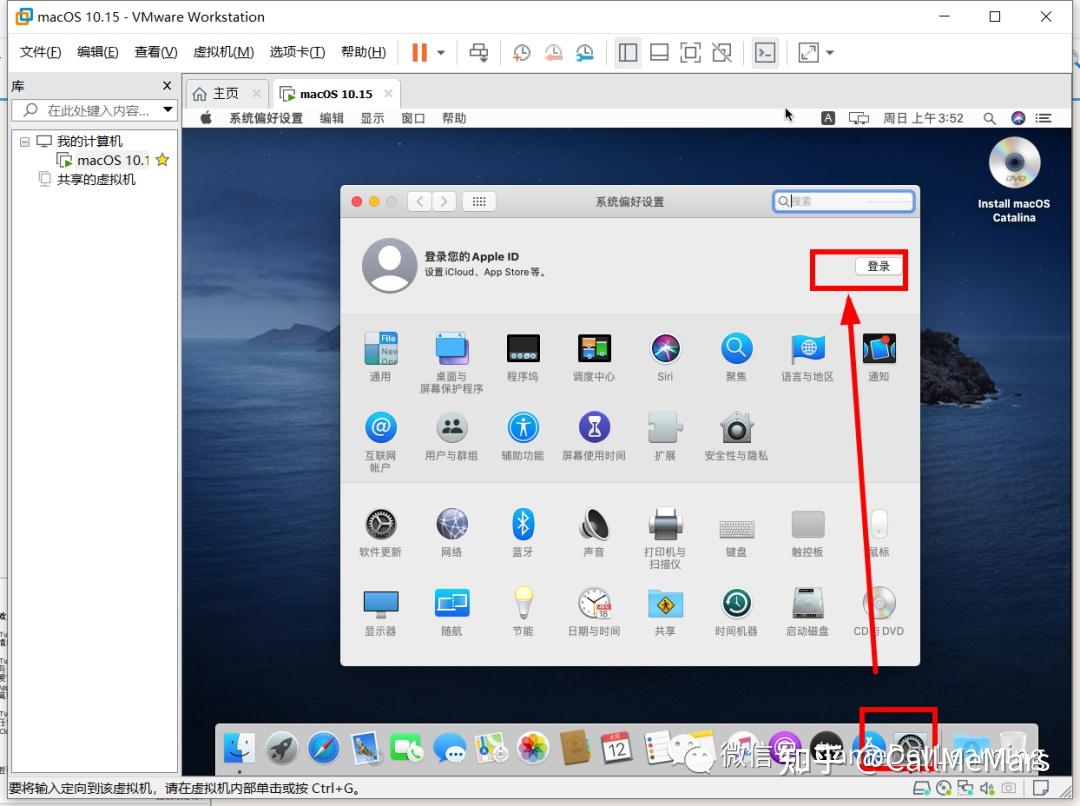This screenshot has width=1080, height=806.
Task: Open Desktop & Screen Saver (桌面与屏幕保护程序) pane
Action: 452,362
